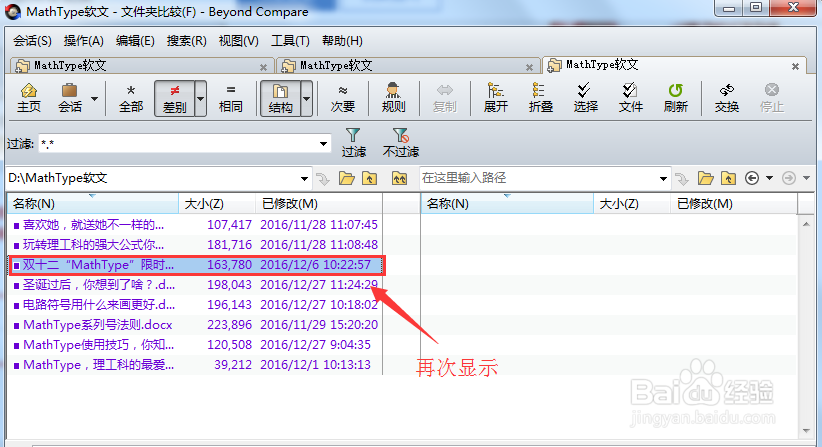Image resolution: width=822 pixels, height=447 pixels.
Task: Expand the Sessions (会话) dropdown arrow
Action: 94,99
